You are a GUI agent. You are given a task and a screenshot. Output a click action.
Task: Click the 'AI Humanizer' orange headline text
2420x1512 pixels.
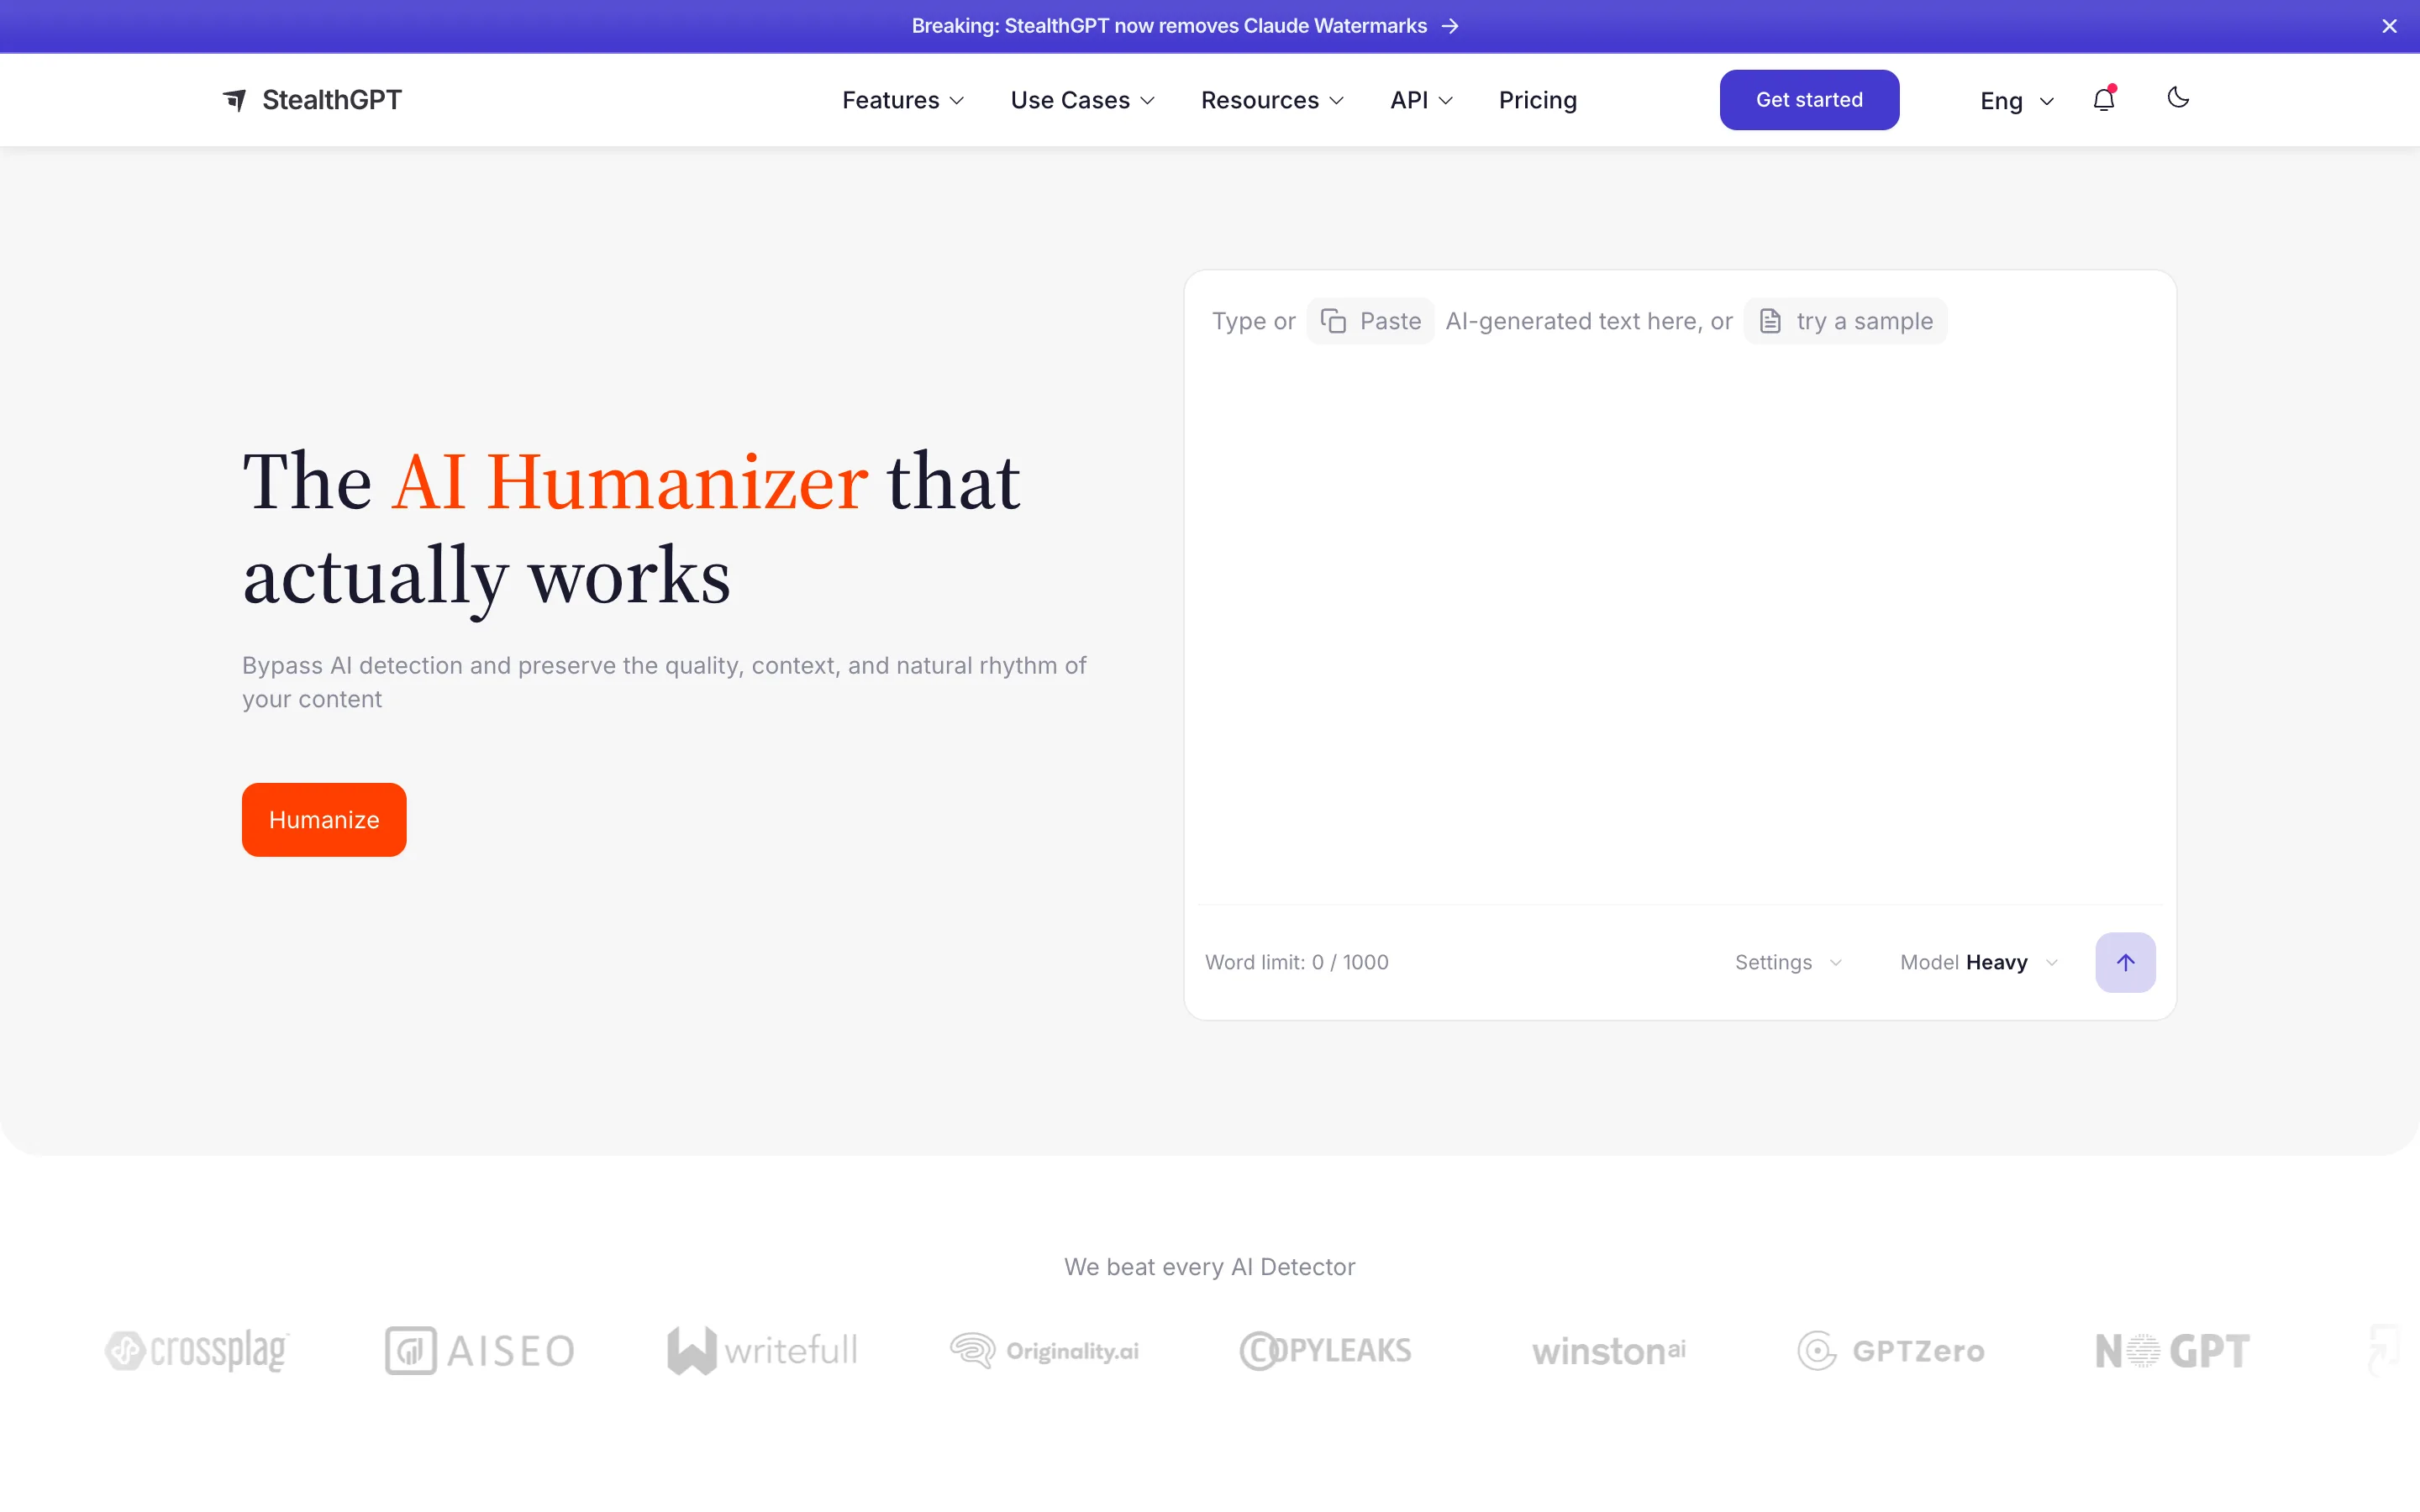629,481
